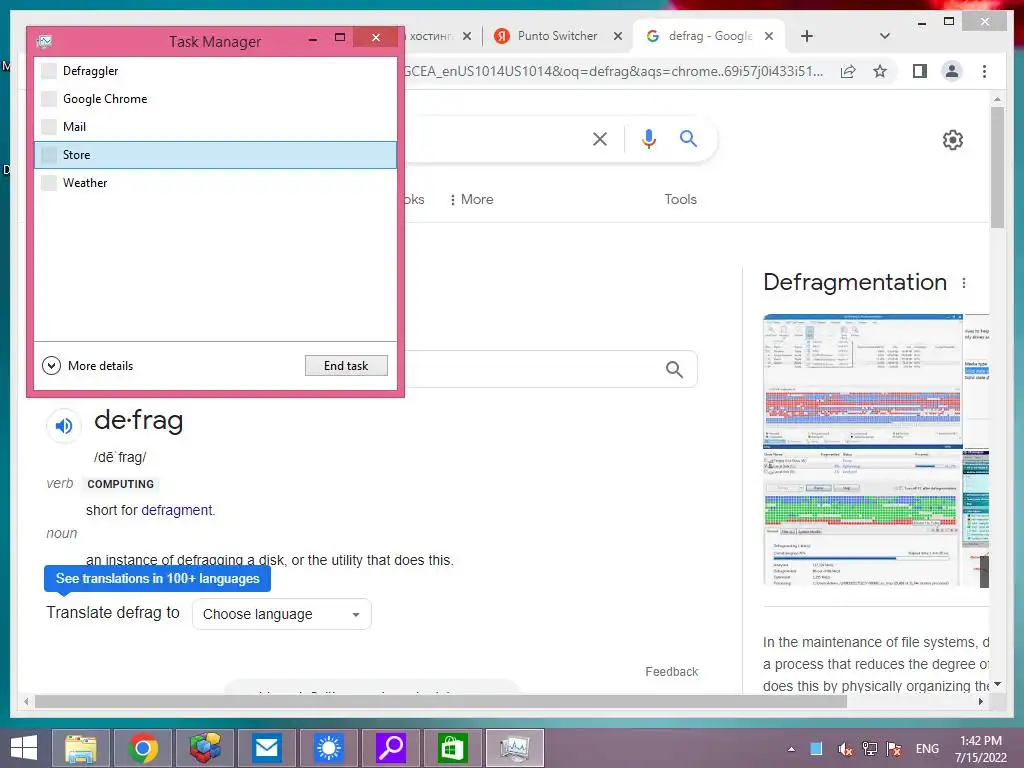Click End task button
1024x768 pixels.
(346, 366)
